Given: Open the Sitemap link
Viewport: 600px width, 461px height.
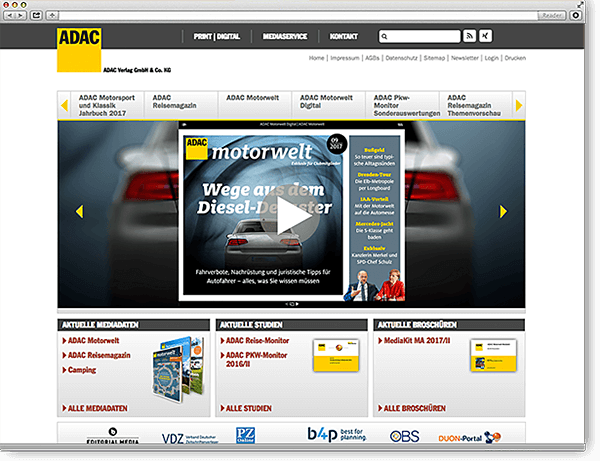Looking at the screenshot, I should 434,58.
